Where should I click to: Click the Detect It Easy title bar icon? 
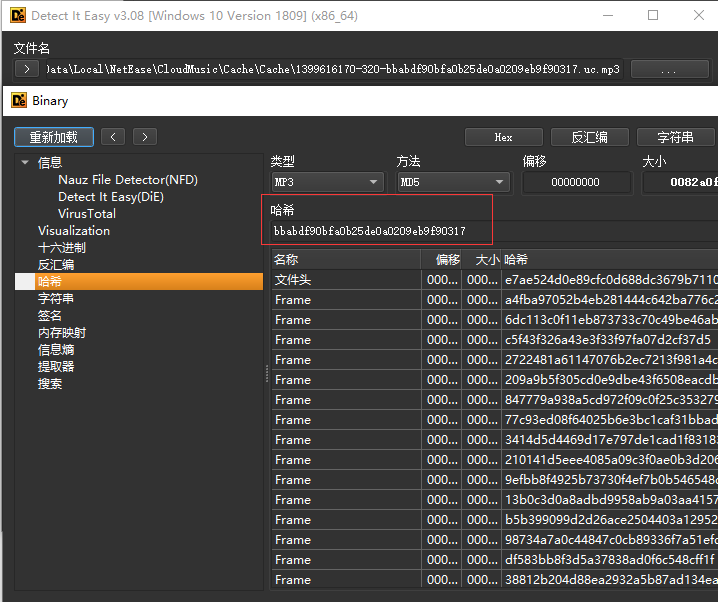(x=18, y=16)
